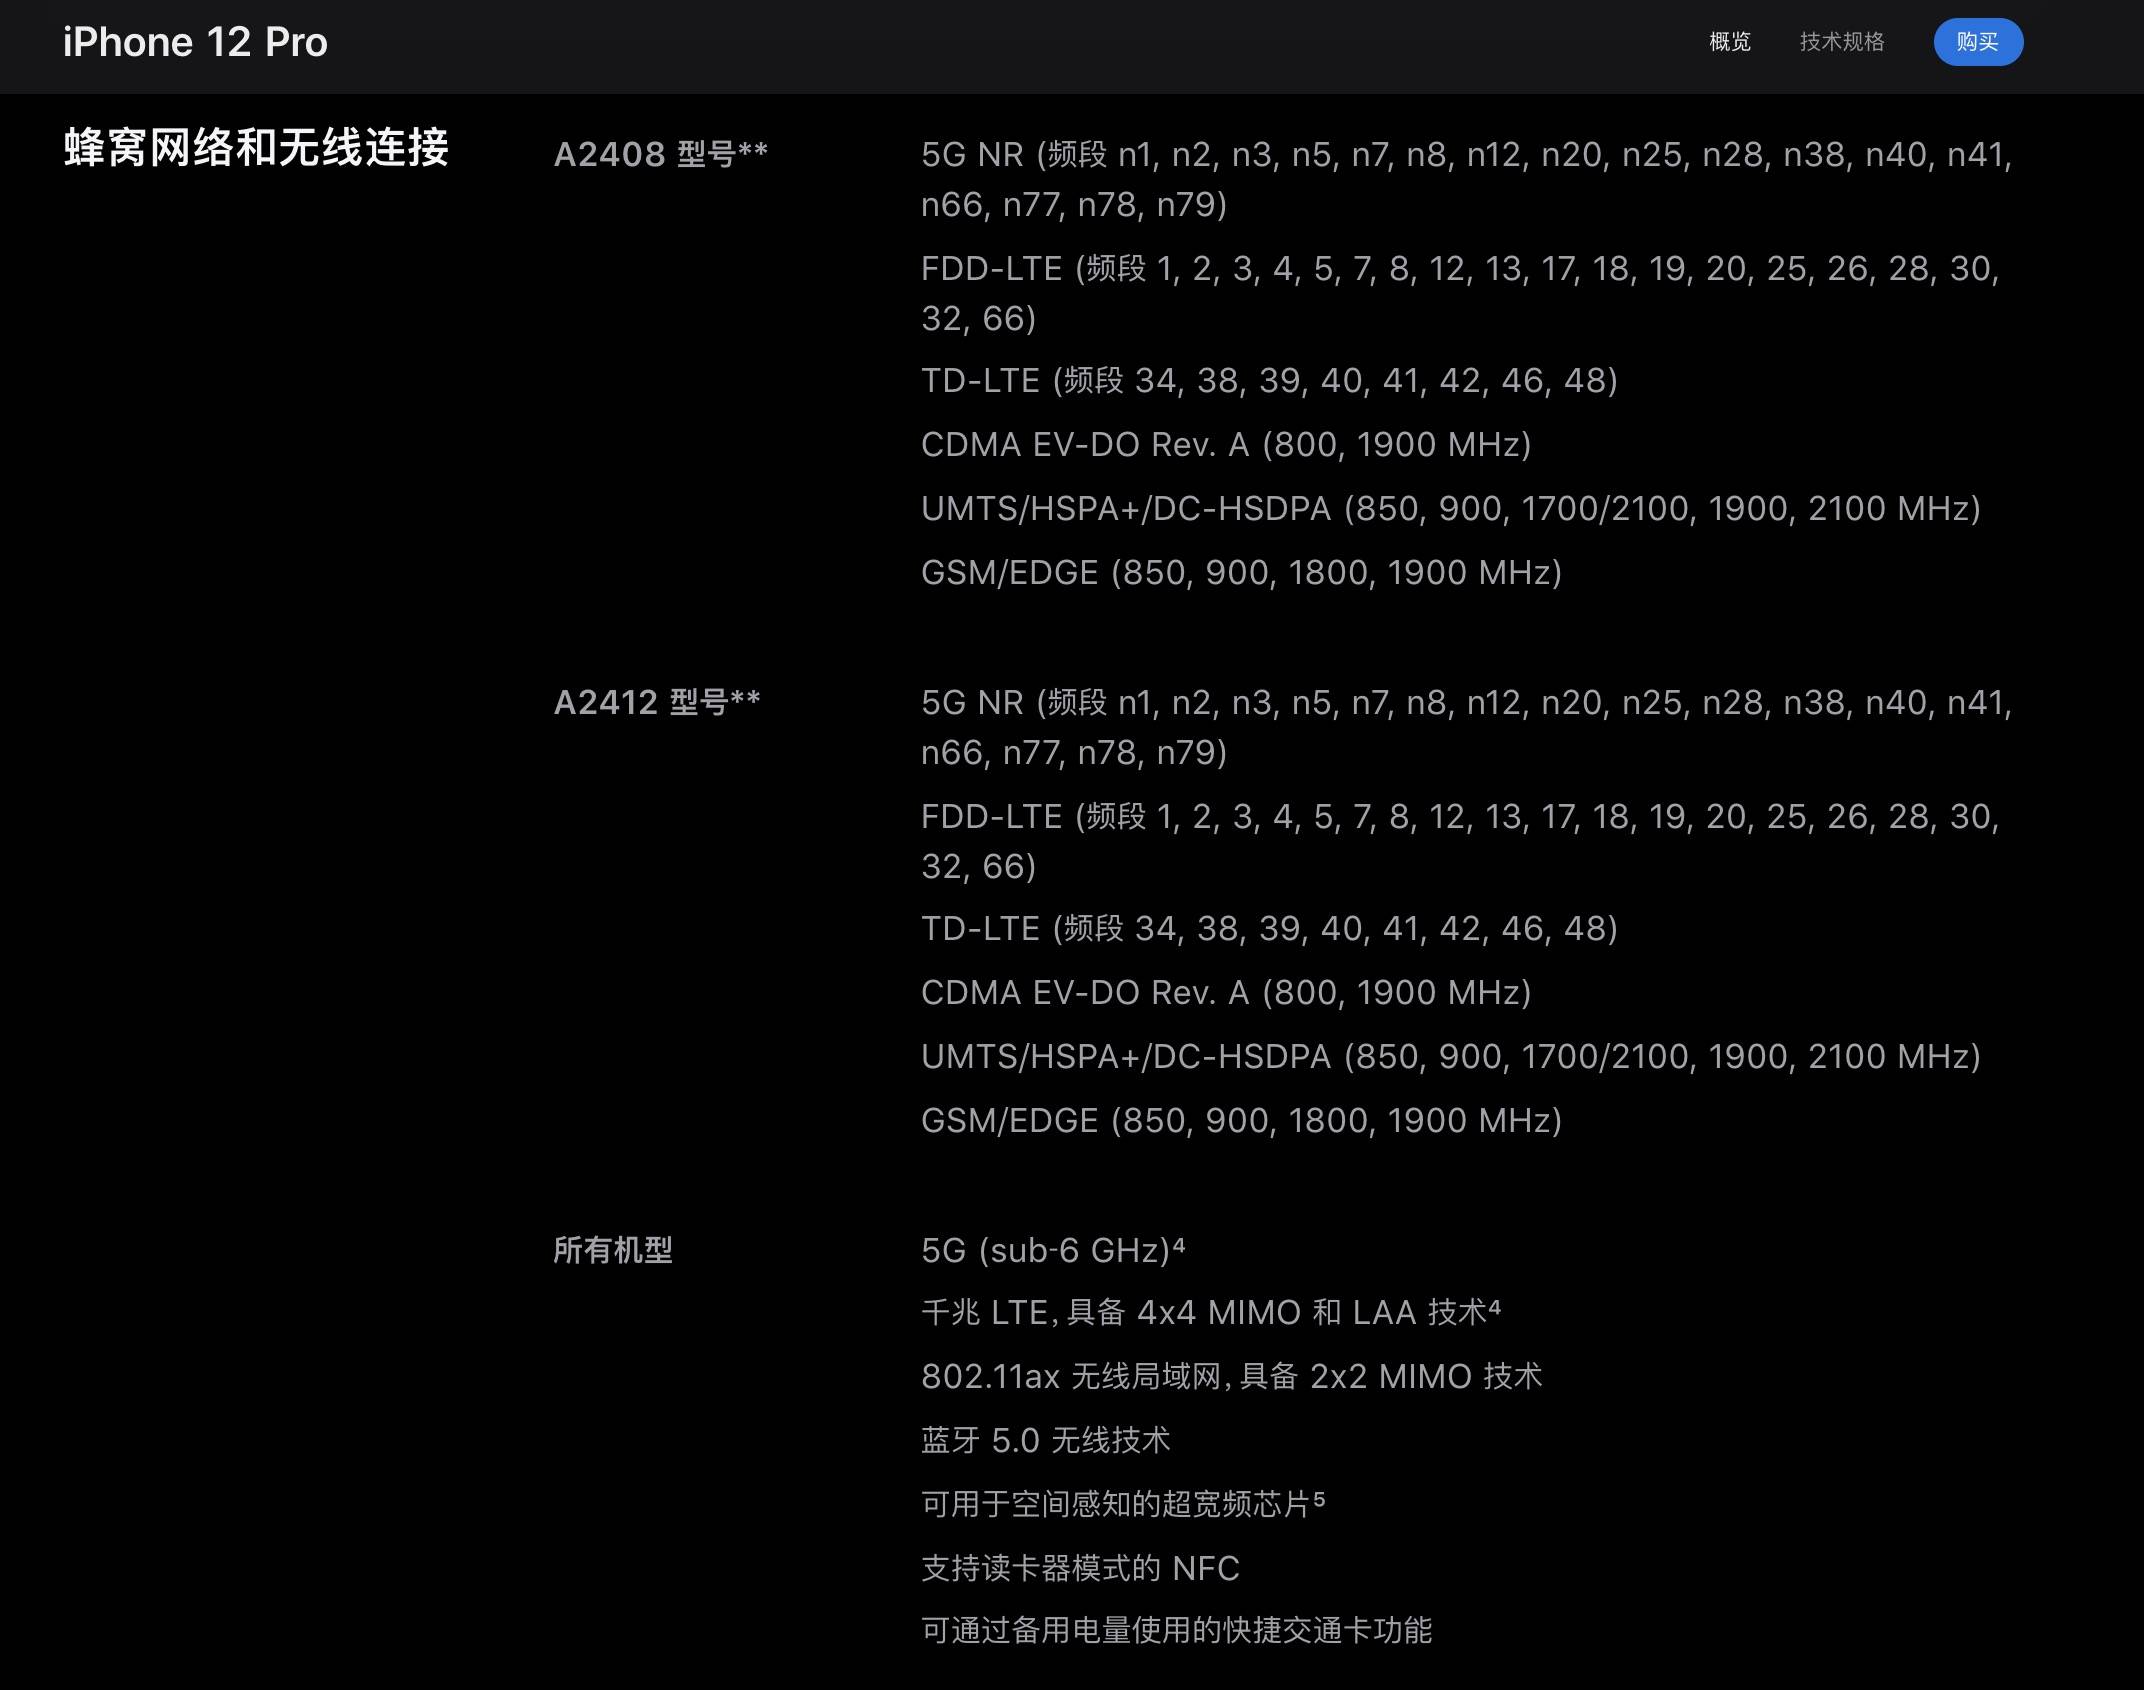The image size is (2144, 1690).
Task: Click the A2408 型号** label
Action: click(x=660, y=154)
